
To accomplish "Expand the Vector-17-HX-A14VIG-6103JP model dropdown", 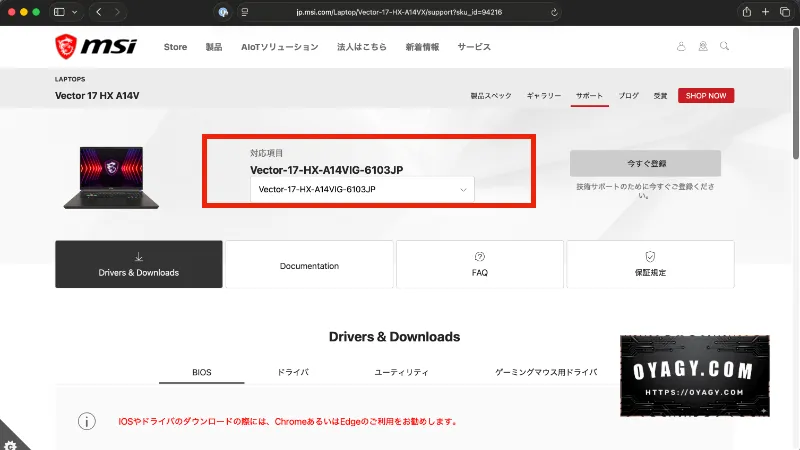I will pos(362,189).
